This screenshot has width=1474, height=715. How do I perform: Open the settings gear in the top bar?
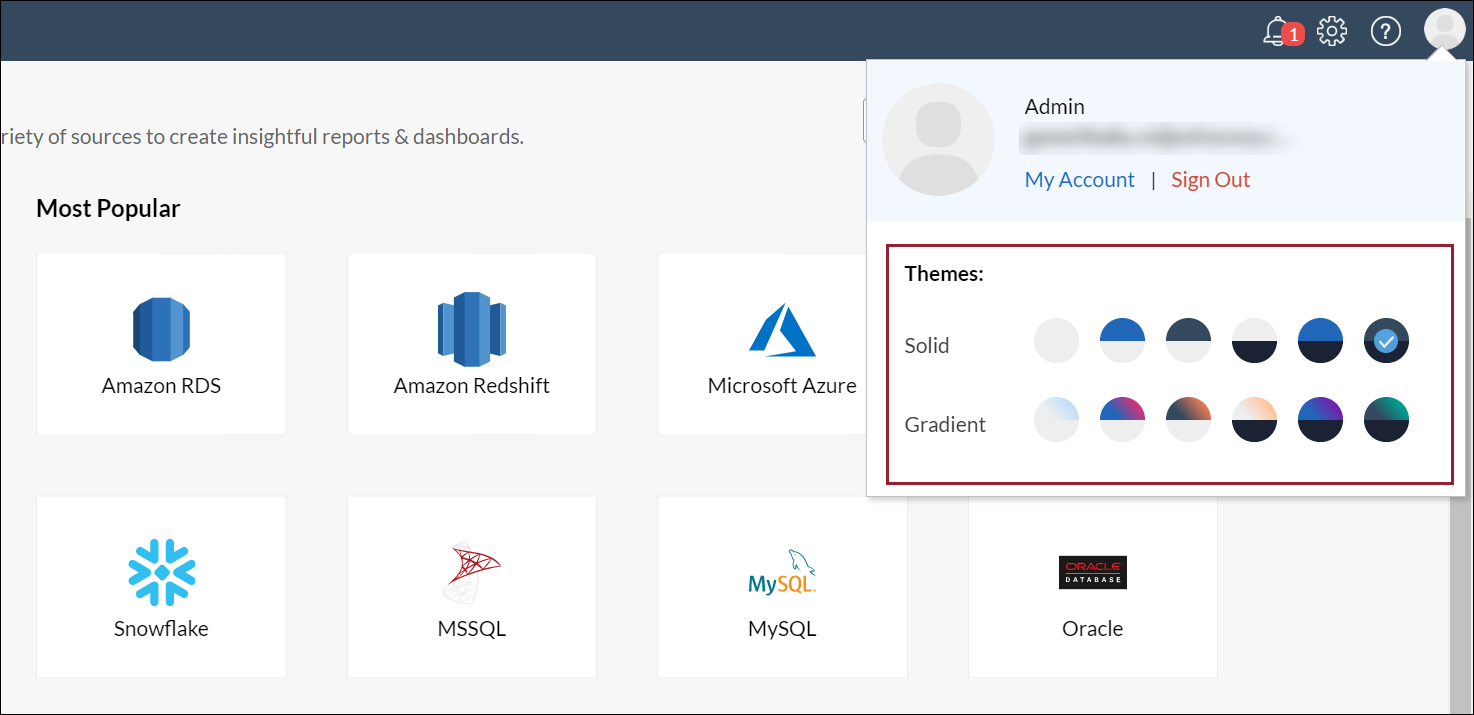tap(1332, 31)
